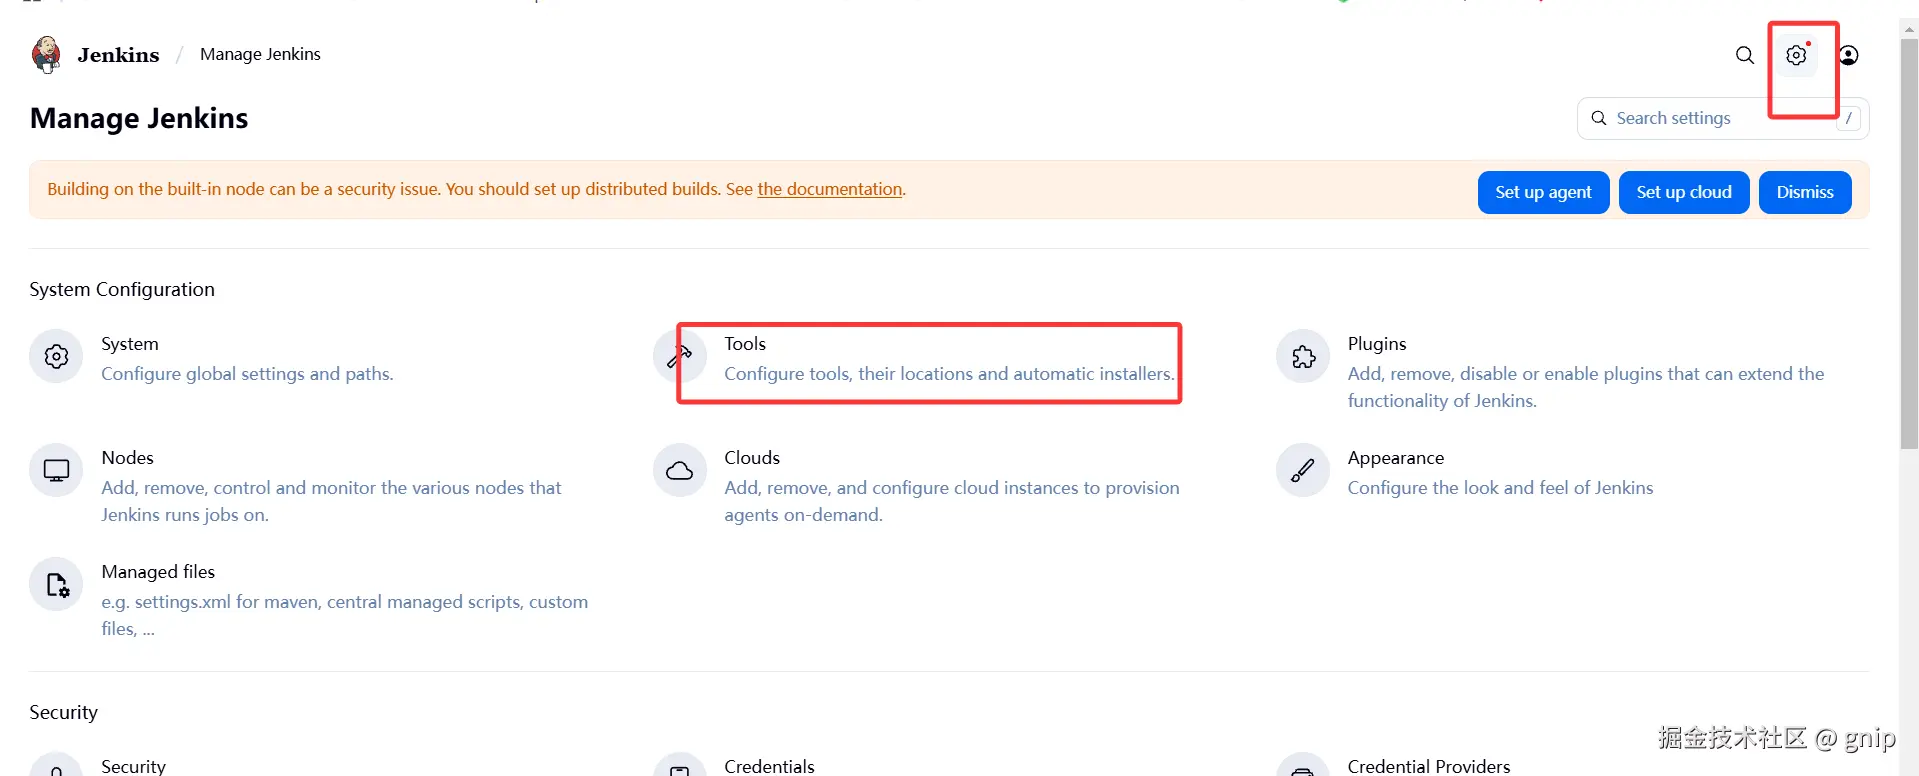Click the System gear icon
1919x776 pixels.
[56, 356]
